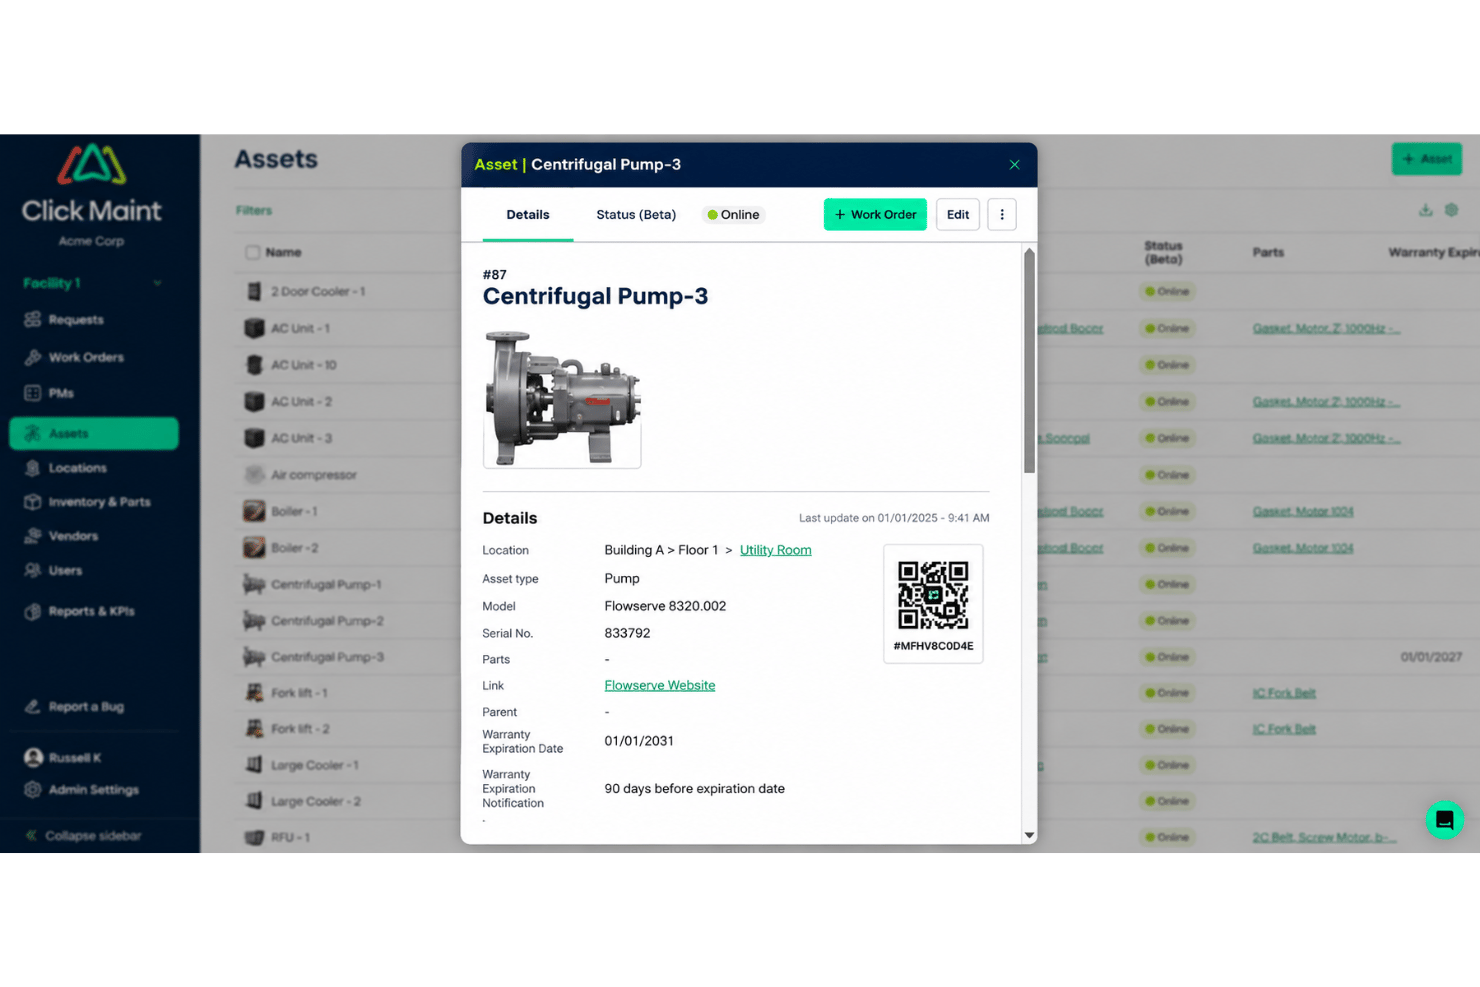Click the centrifugal pump image thumbnail
1480x987 pixels.
coord(562,400)
